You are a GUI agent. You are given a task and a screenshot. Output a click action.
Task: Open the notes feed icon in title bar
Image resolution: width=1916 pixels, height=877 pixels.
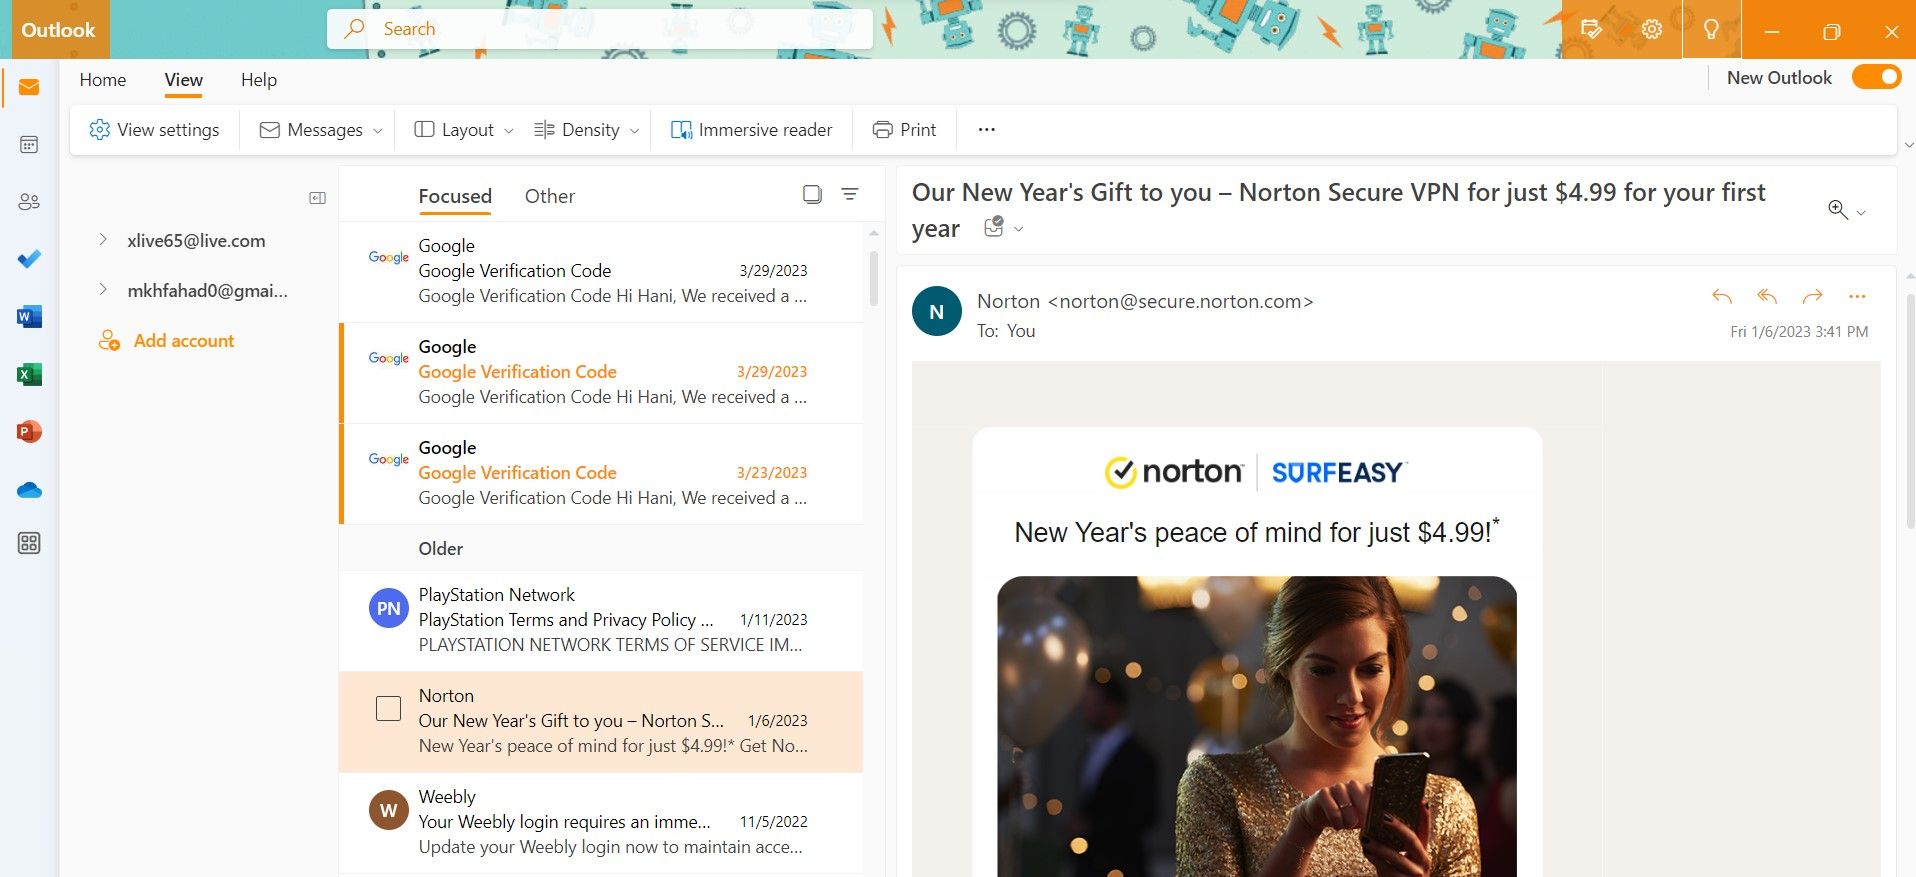coord(1591,29)
